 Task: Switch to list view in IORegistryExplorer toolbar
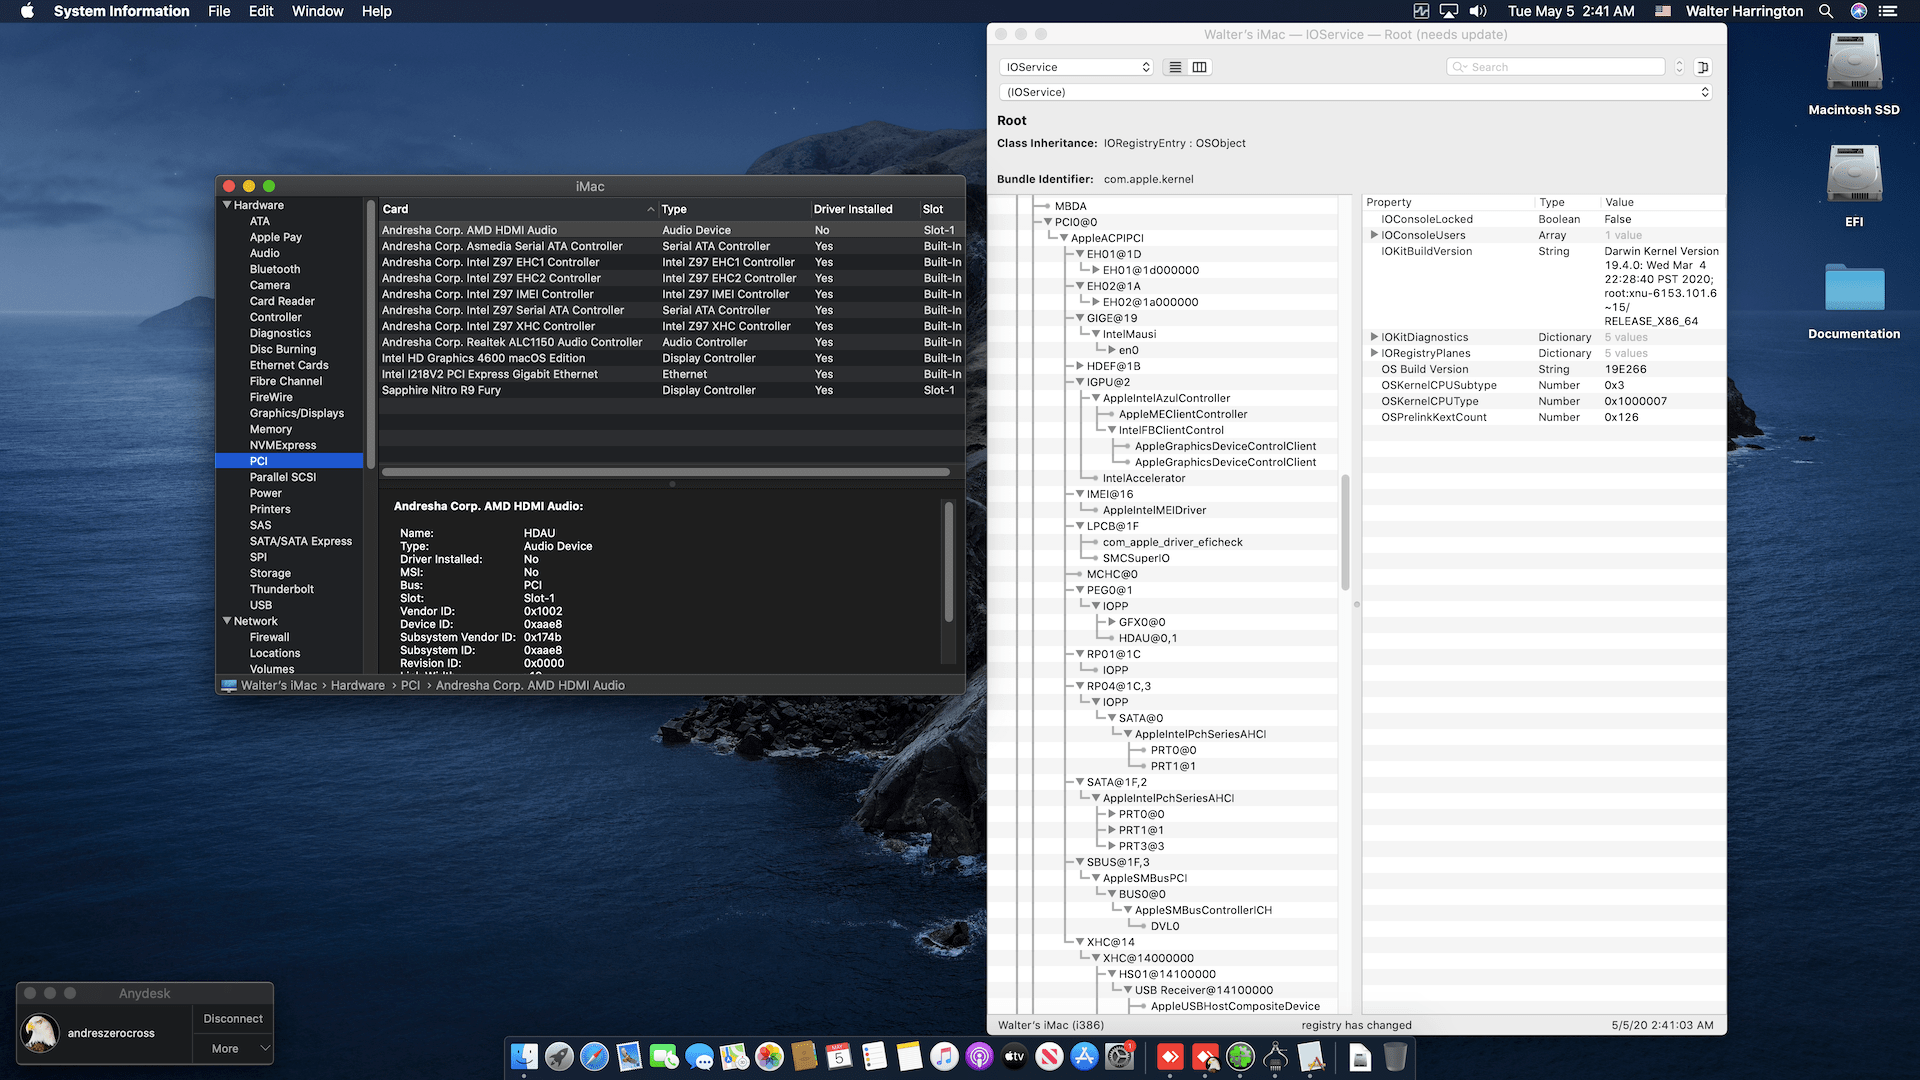[x=1175, y=67]
